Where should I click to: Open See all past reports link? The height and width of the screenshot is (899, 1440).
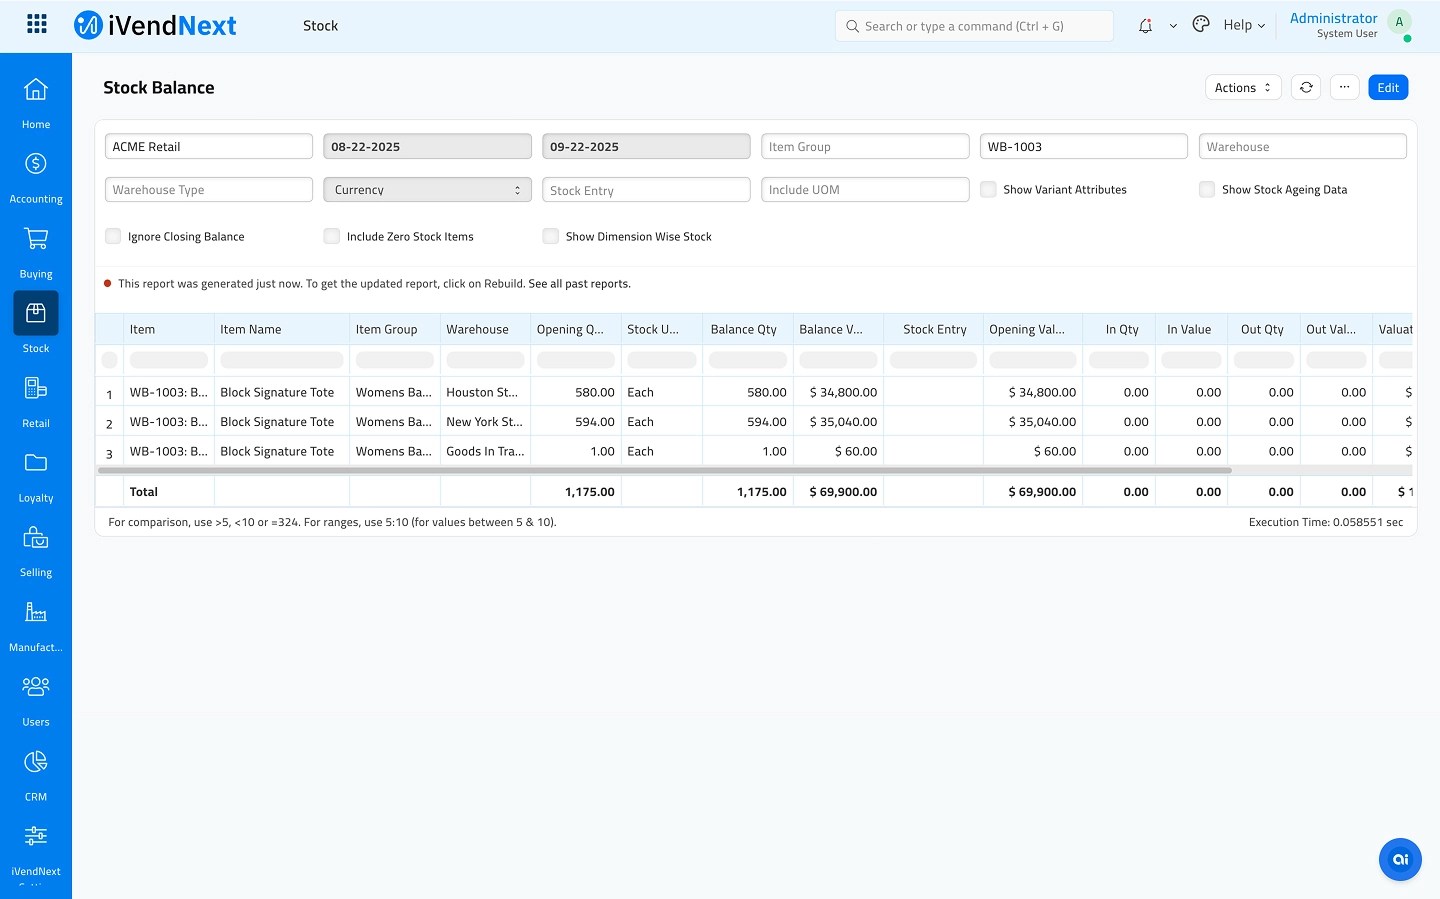(x=579, y=284)
